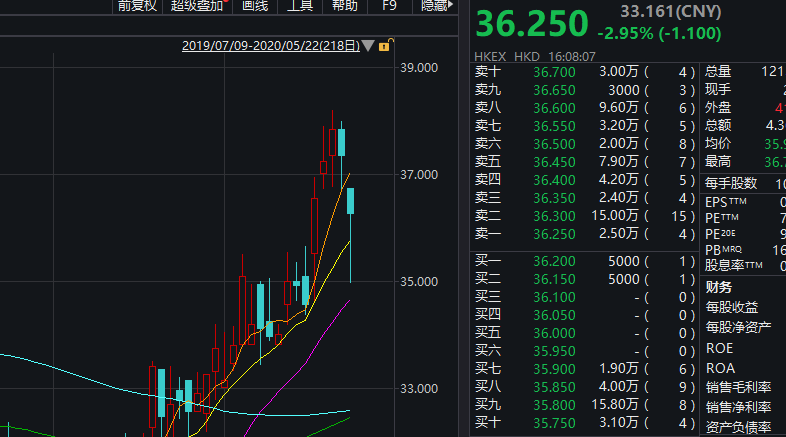Viewport: 786px width, 437px height.
Task: Select the 买三 row at 36.100
Action: [584, 298]
